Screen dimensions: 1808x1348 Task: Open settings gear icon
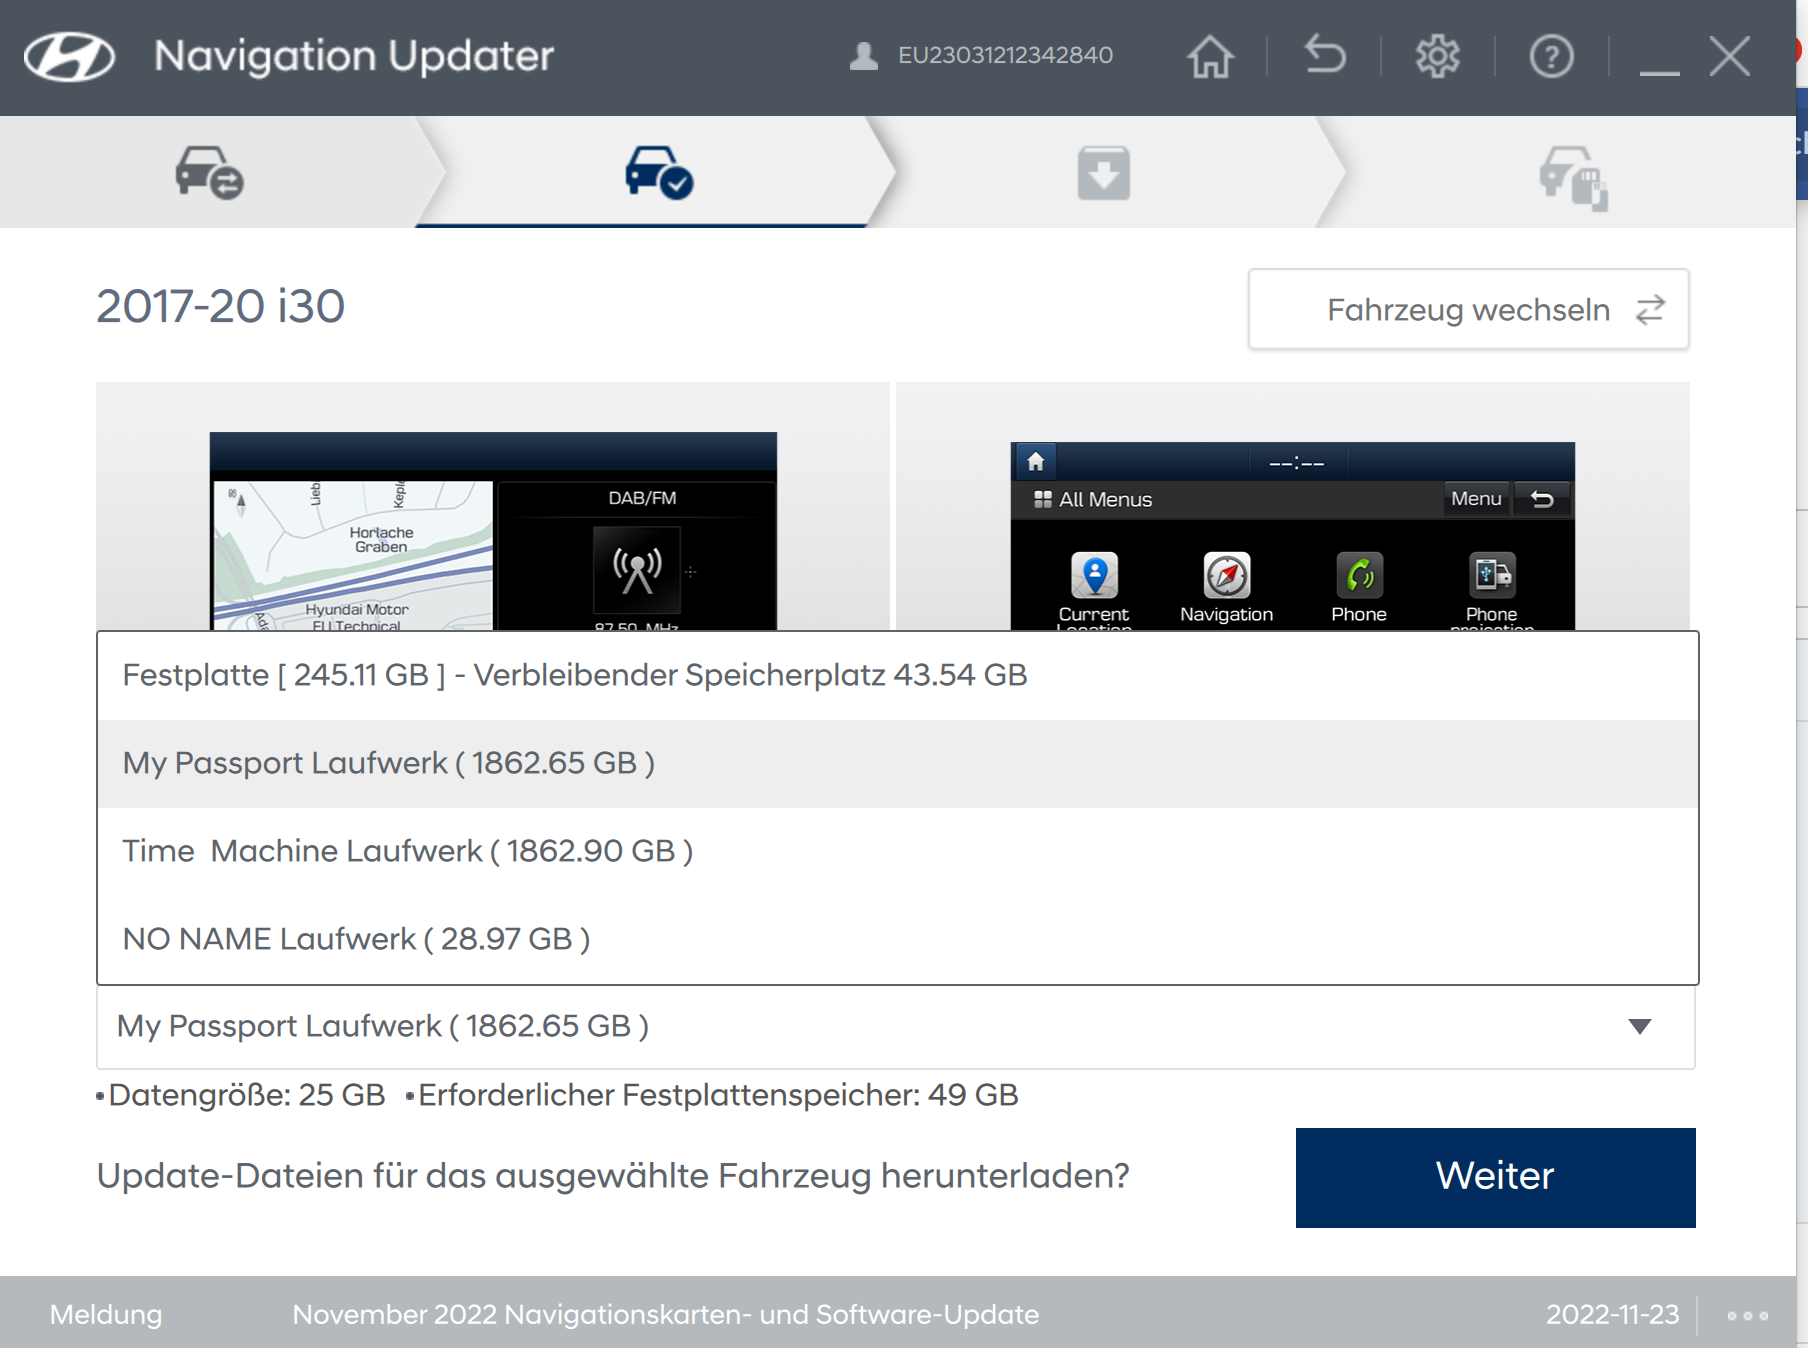(1437, 56)
